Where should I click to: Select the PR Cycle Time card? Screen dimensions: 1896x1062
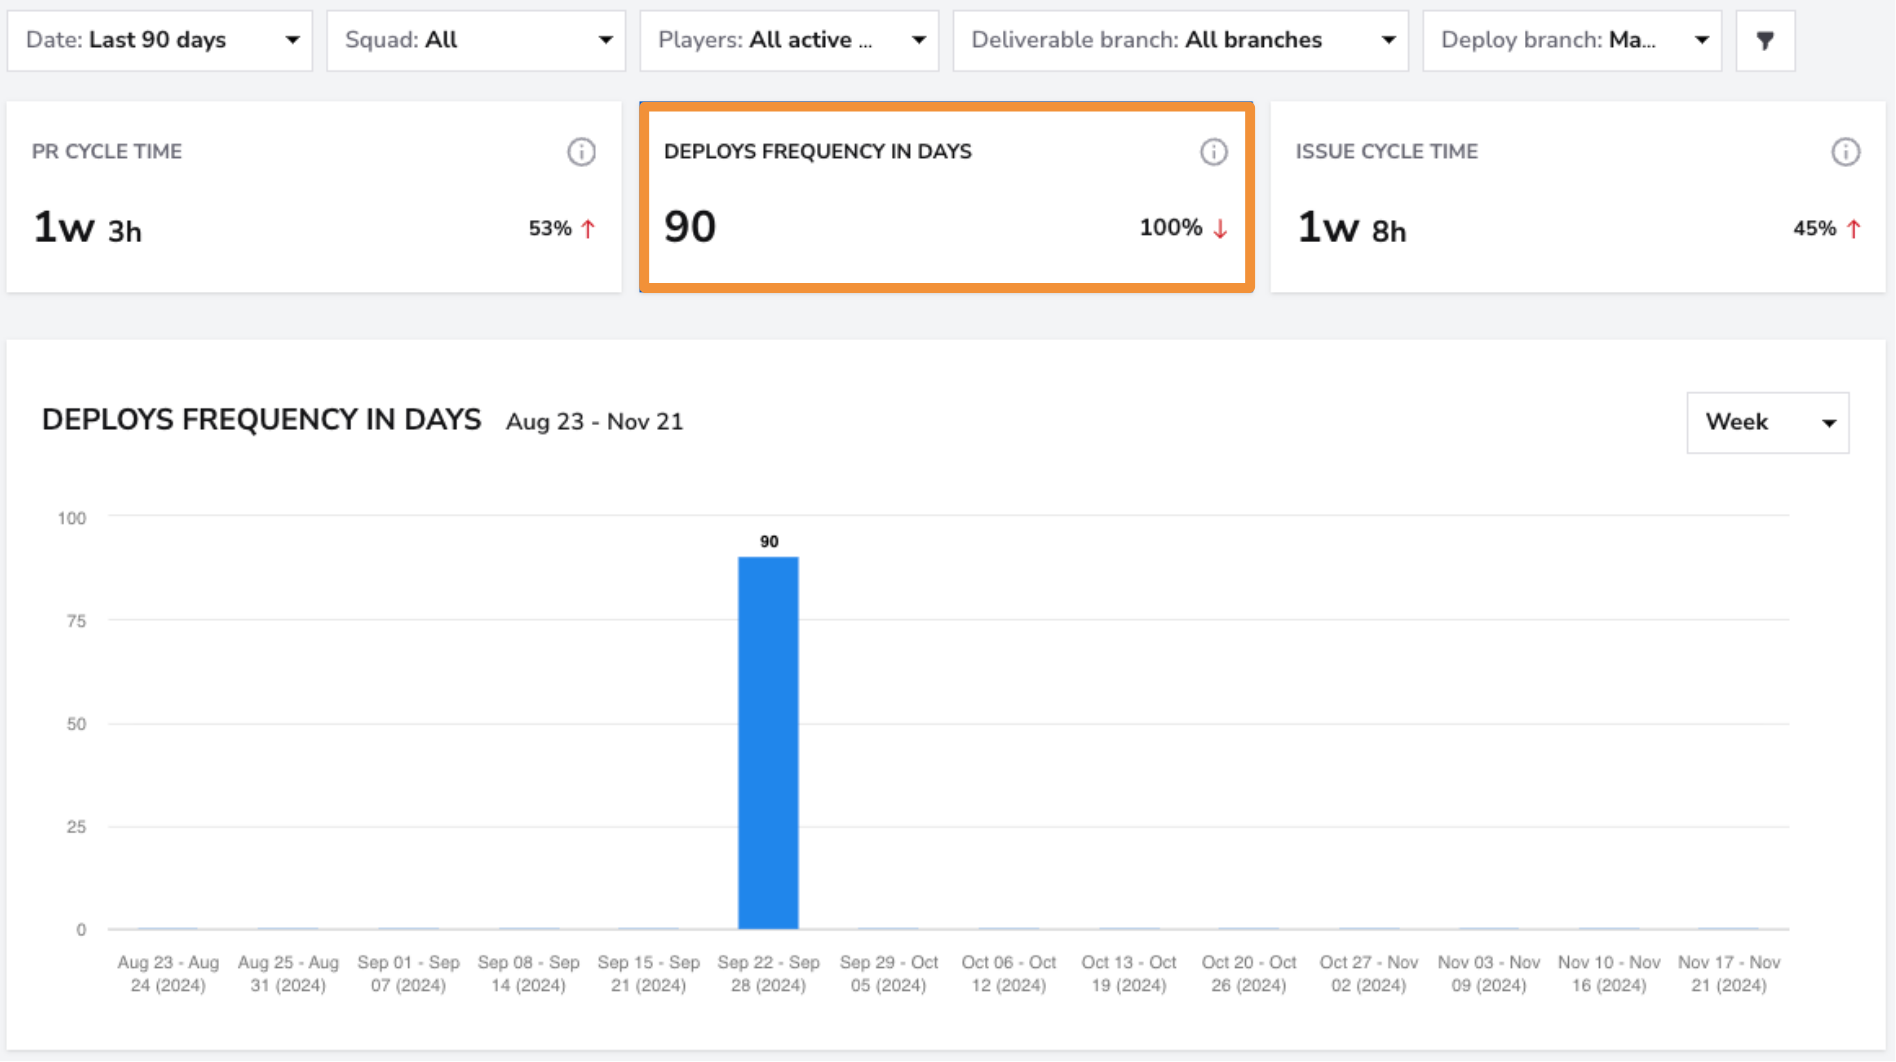(314, 197)
